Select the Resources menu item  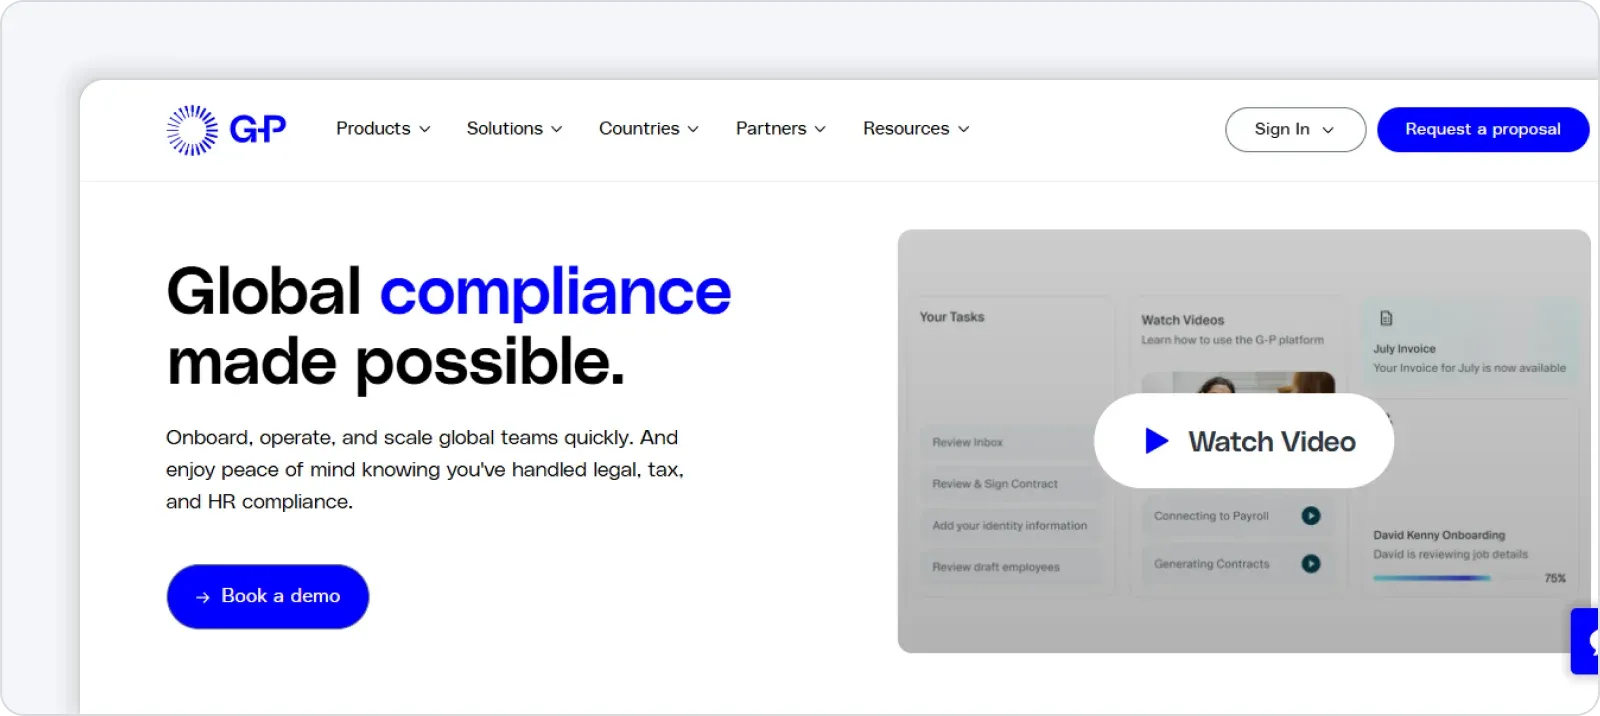point(915,129)
